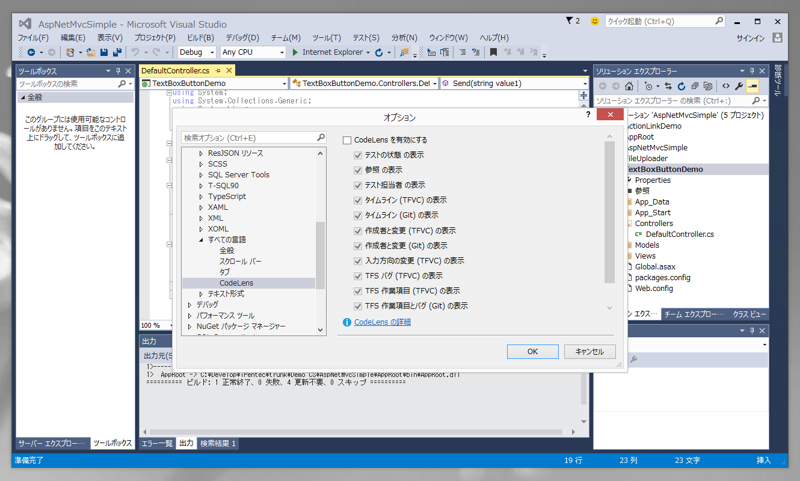
Task: Click the options tree vertical scrollbar thumb
Action: point(320,255)
